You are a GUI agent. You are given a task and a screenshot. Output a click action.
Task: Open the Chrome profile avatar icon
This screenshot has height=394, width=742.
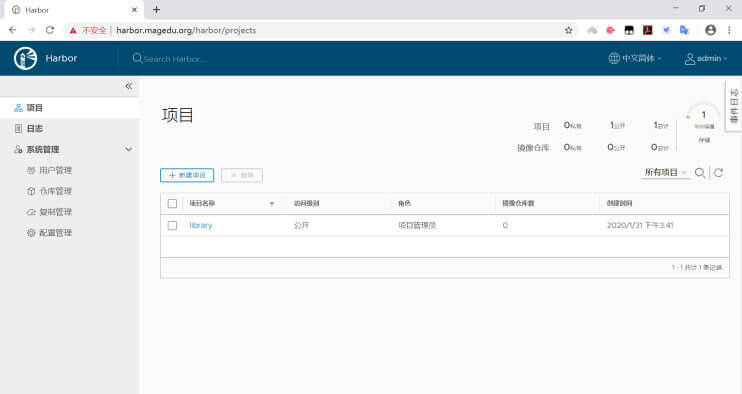[710, 30]
